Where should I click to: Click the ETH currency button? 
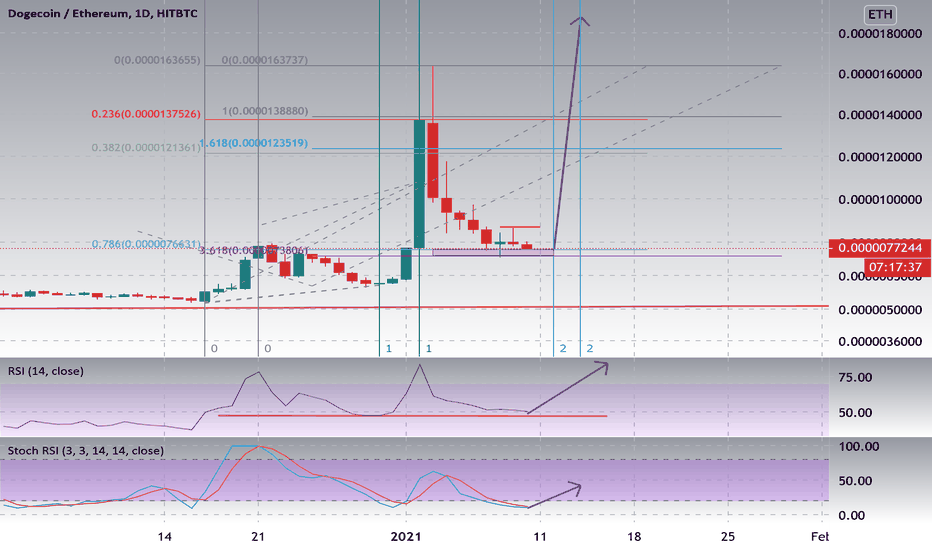pyautogui.click(x=880, y=14)
